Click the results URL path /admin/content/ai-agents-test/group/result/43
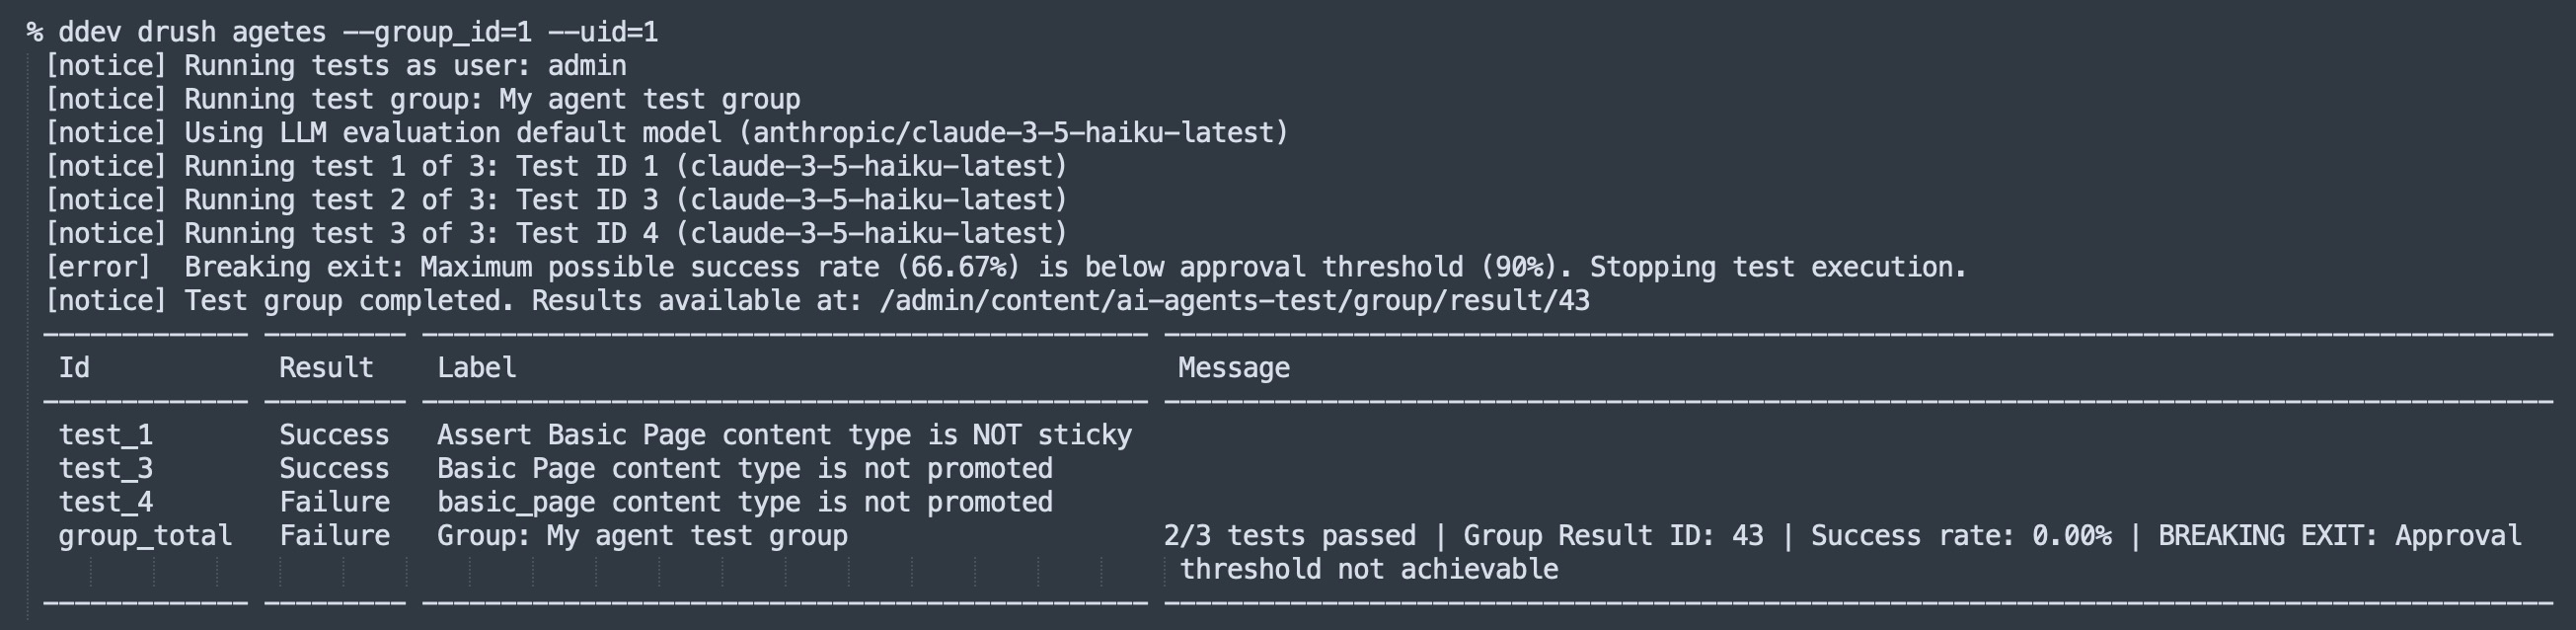Viewport: 2576px width, 630px height. pos(1234,301)
